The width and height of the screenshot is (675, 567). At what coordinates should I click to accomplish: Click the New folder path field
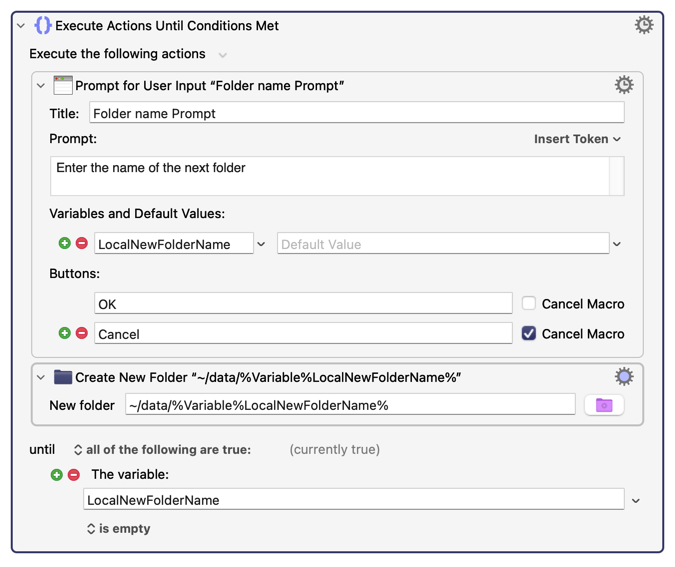[350, 405]
